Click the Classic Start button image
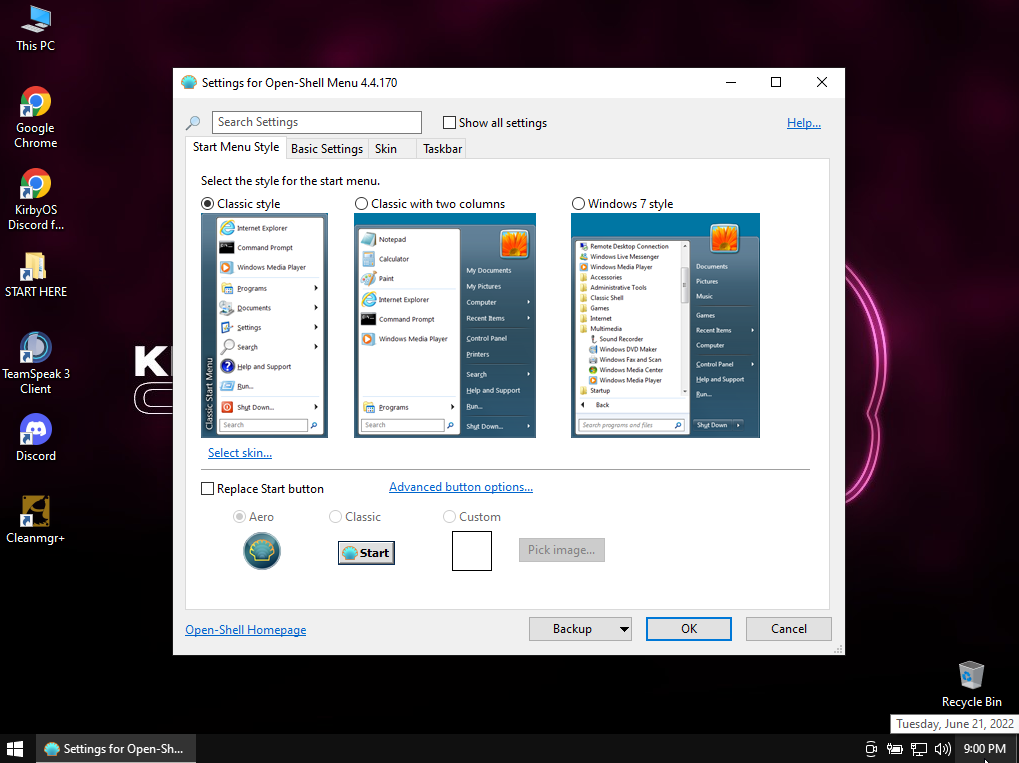 click(366, 552)
